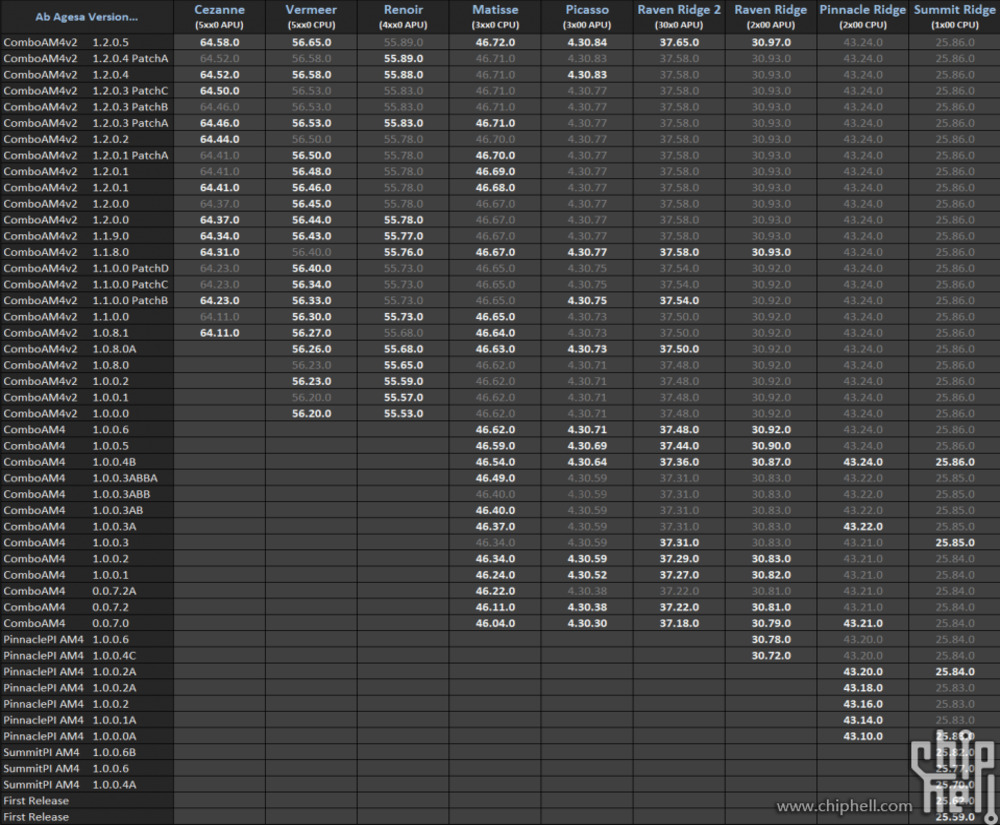Screen dimensions: 1000x825
Task: Click the 'Ab Agesa Version...' header cell
Action: pos(87,17)
